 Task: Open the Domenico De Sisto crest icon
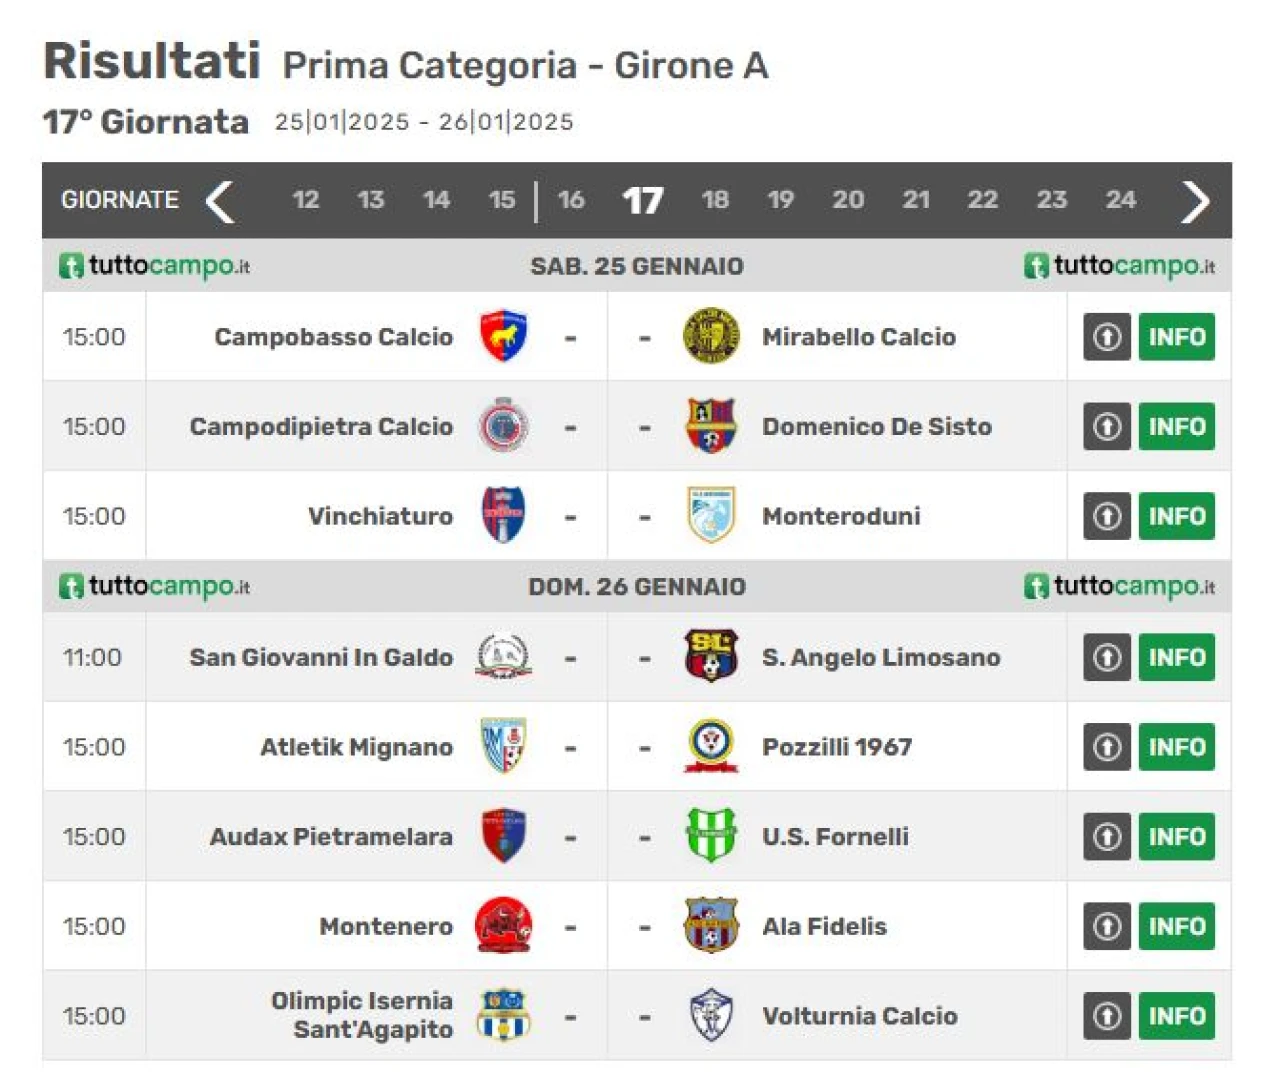[x=710, y=426]
